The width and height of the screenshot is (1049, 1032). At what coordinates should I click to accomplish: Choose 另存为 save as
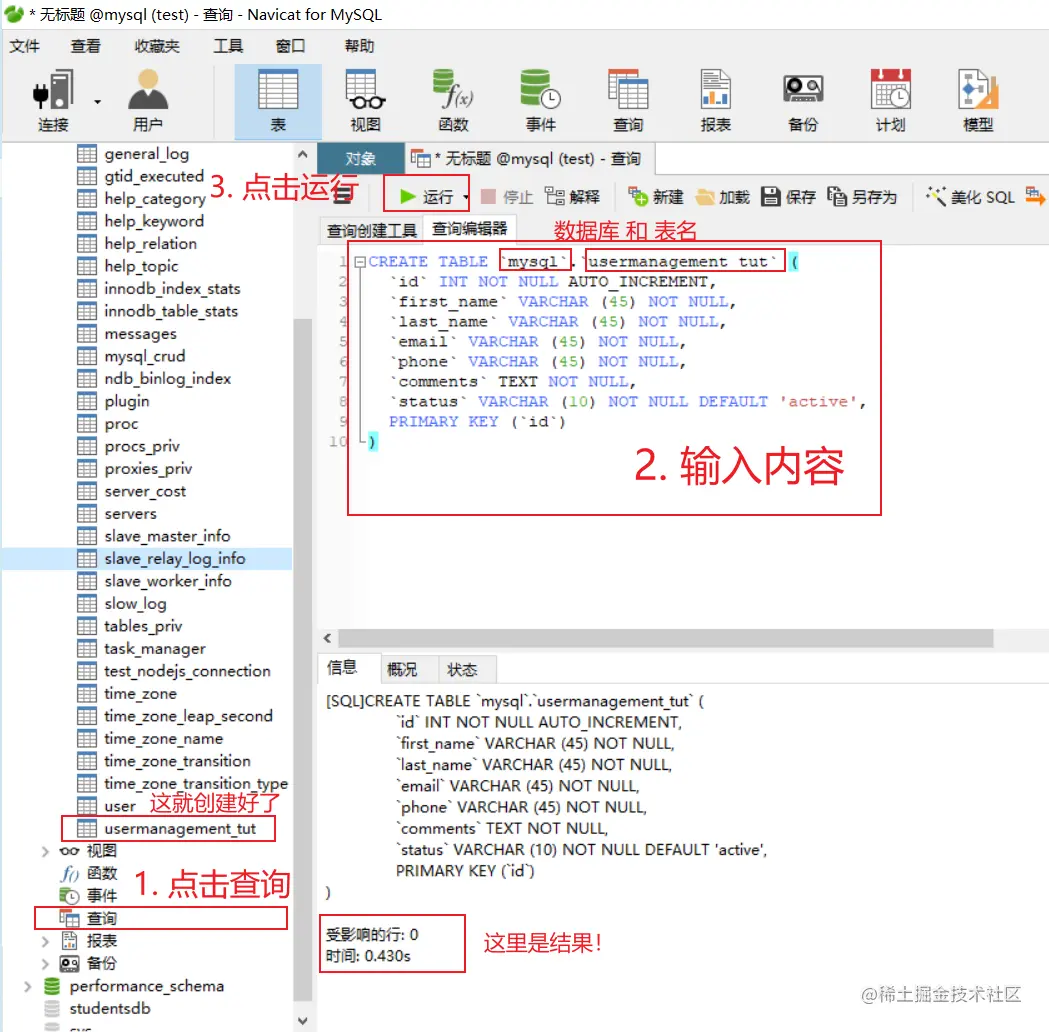(x=862, y=197)
